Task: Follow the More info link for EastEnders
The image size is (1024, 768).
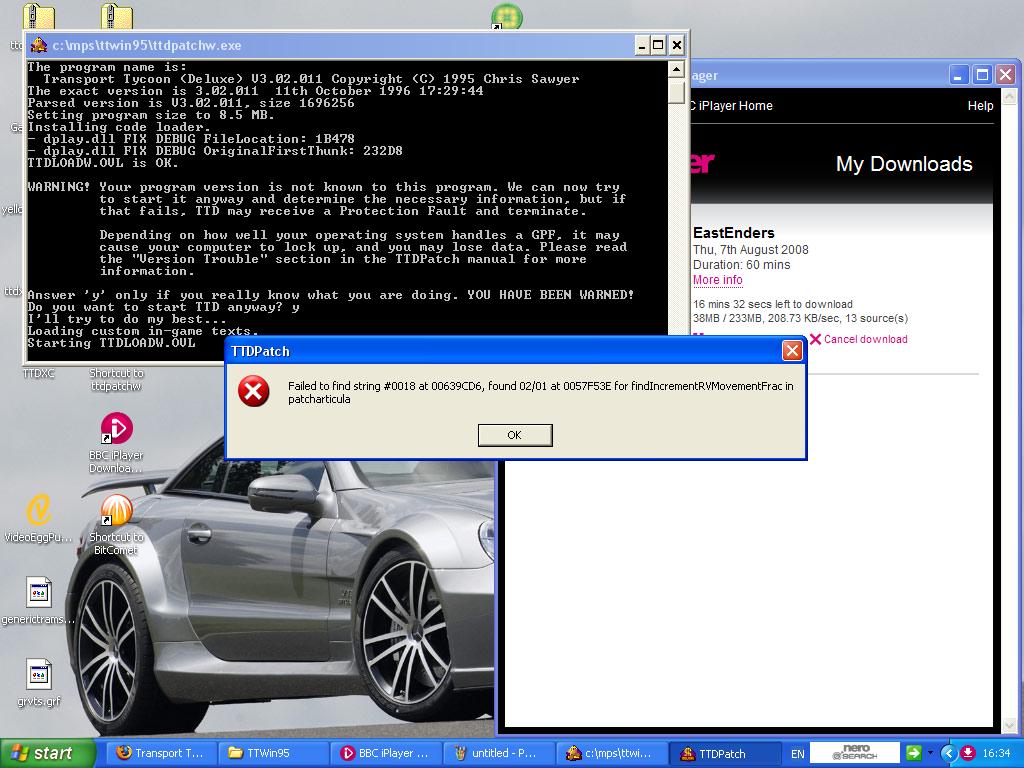Action: [718, 280]
